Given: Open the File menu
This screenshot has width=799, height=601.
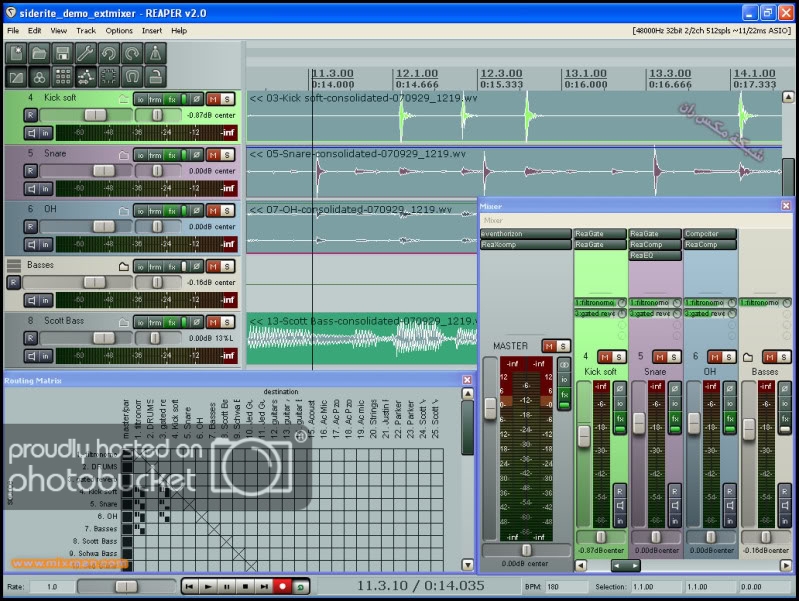Looking at the screenshot, I should 13,31.
